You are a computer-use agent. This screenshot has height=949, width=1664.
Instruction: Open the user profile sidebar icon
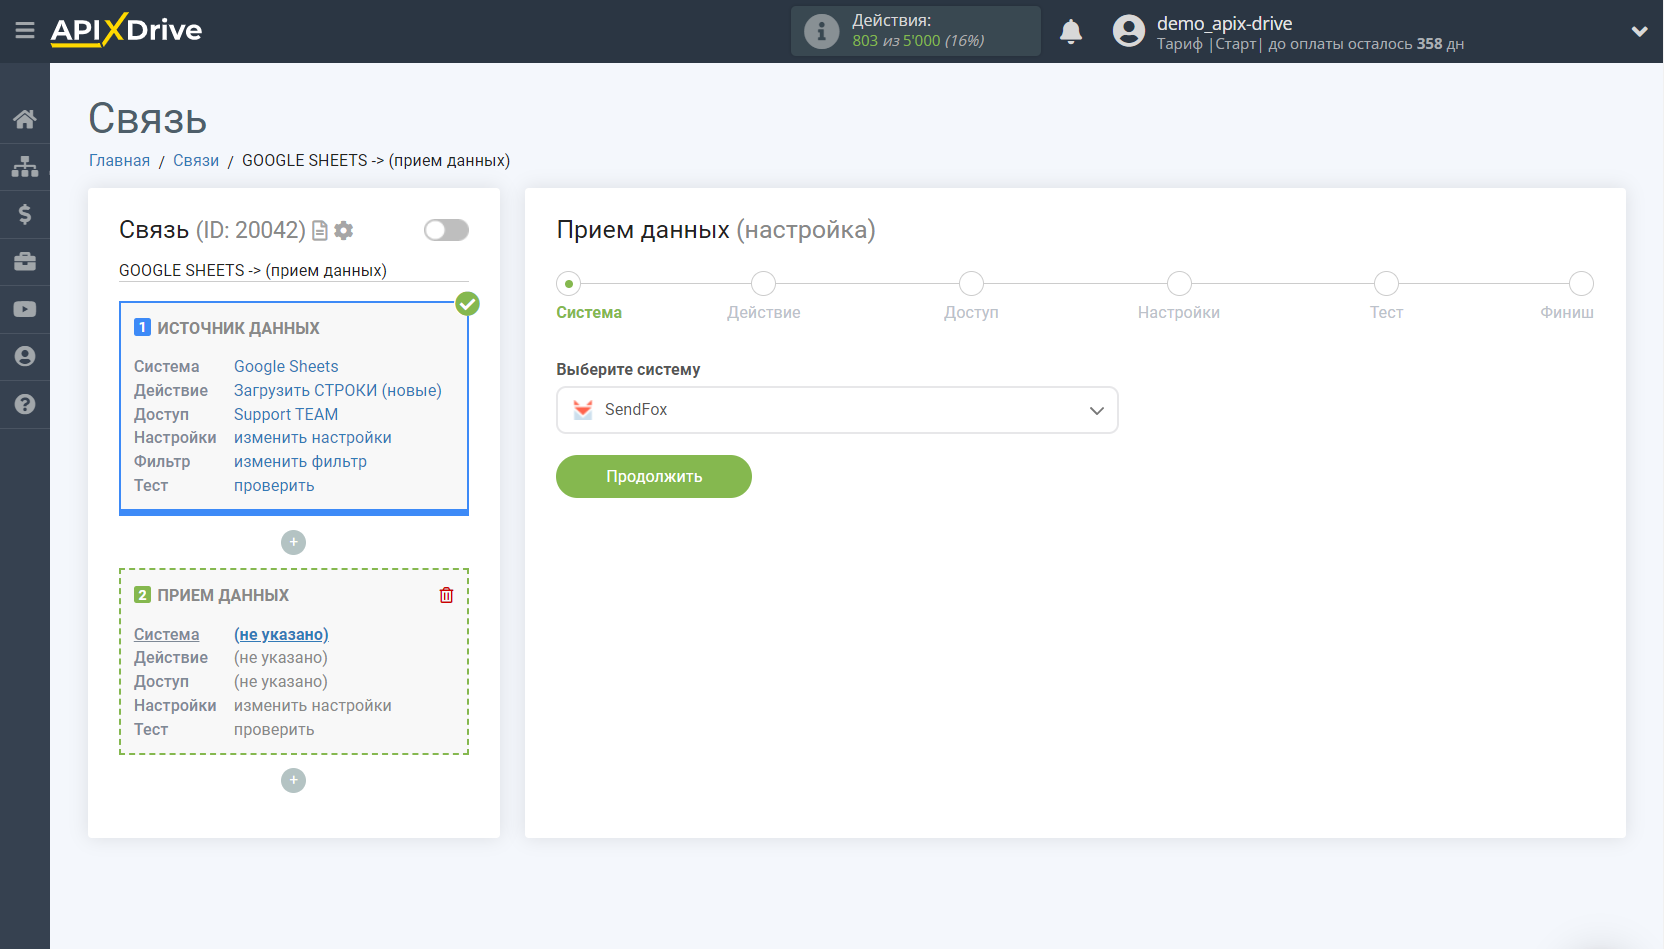25,357
